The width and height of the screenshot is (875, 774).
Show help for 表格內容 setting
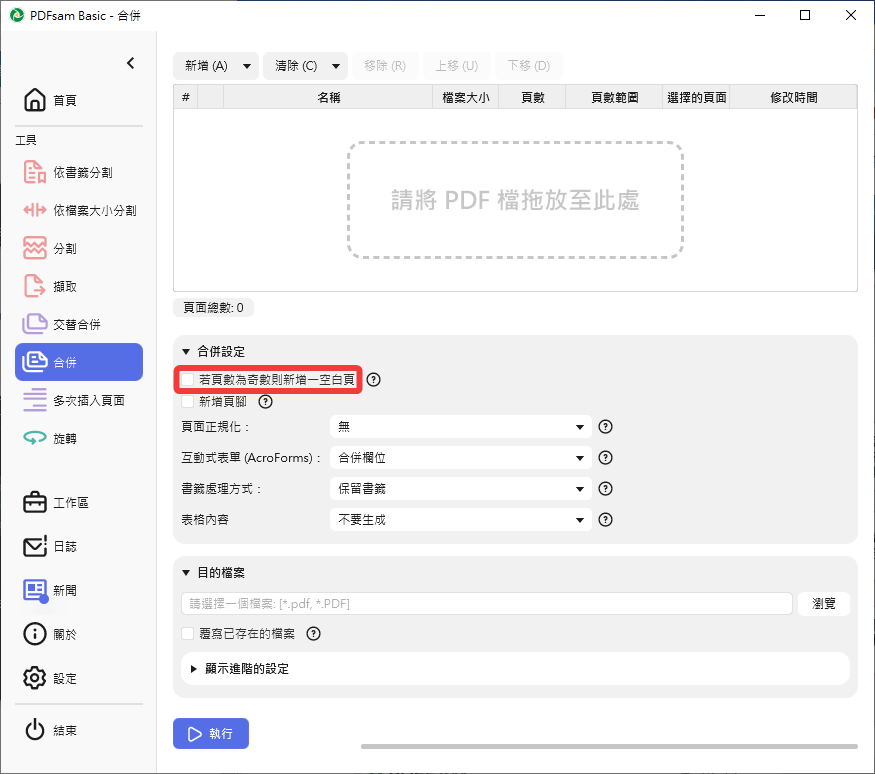[x=605, y=520]
